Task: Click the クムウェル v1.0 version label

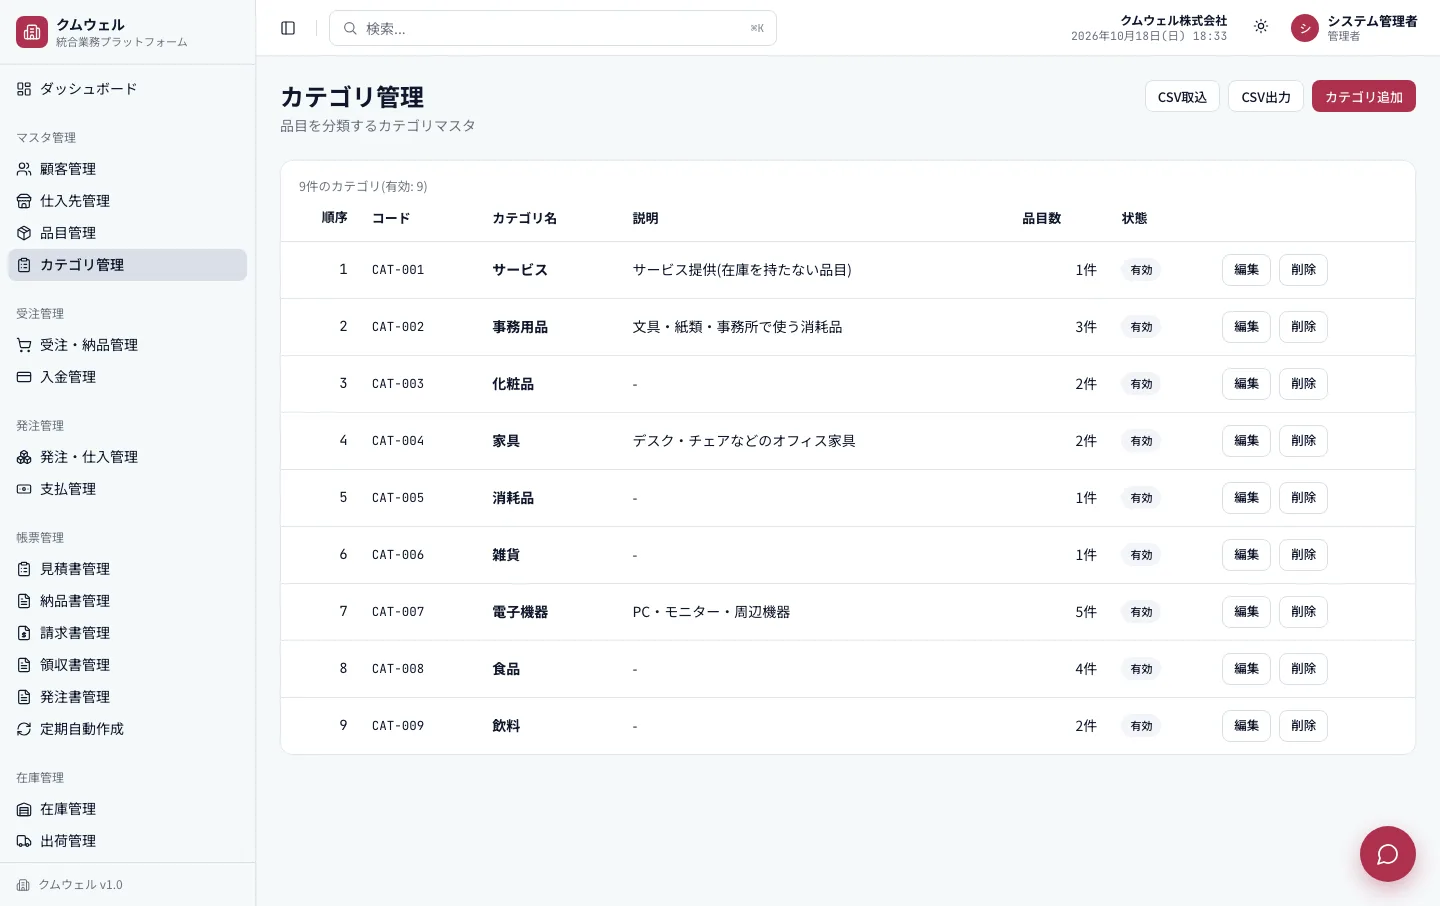Action: tap(80, 885)
